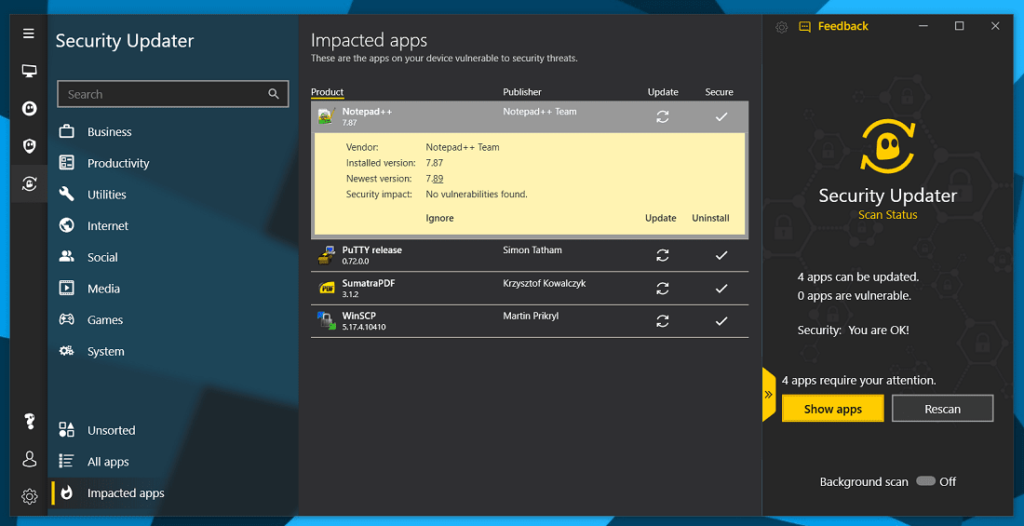The image size is (1024, 526).
Task: Click the Rescan button
Action: pyautogui.click(x=942, y=409)
